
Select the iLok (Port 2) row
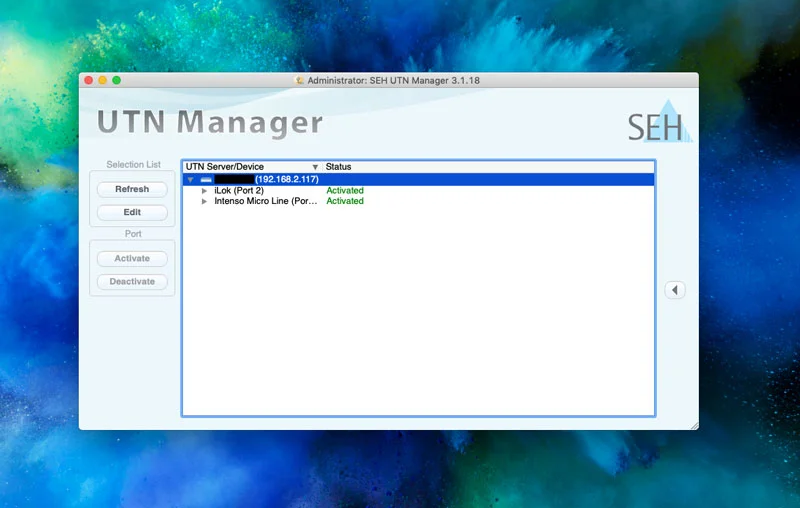tap(418, 191)
